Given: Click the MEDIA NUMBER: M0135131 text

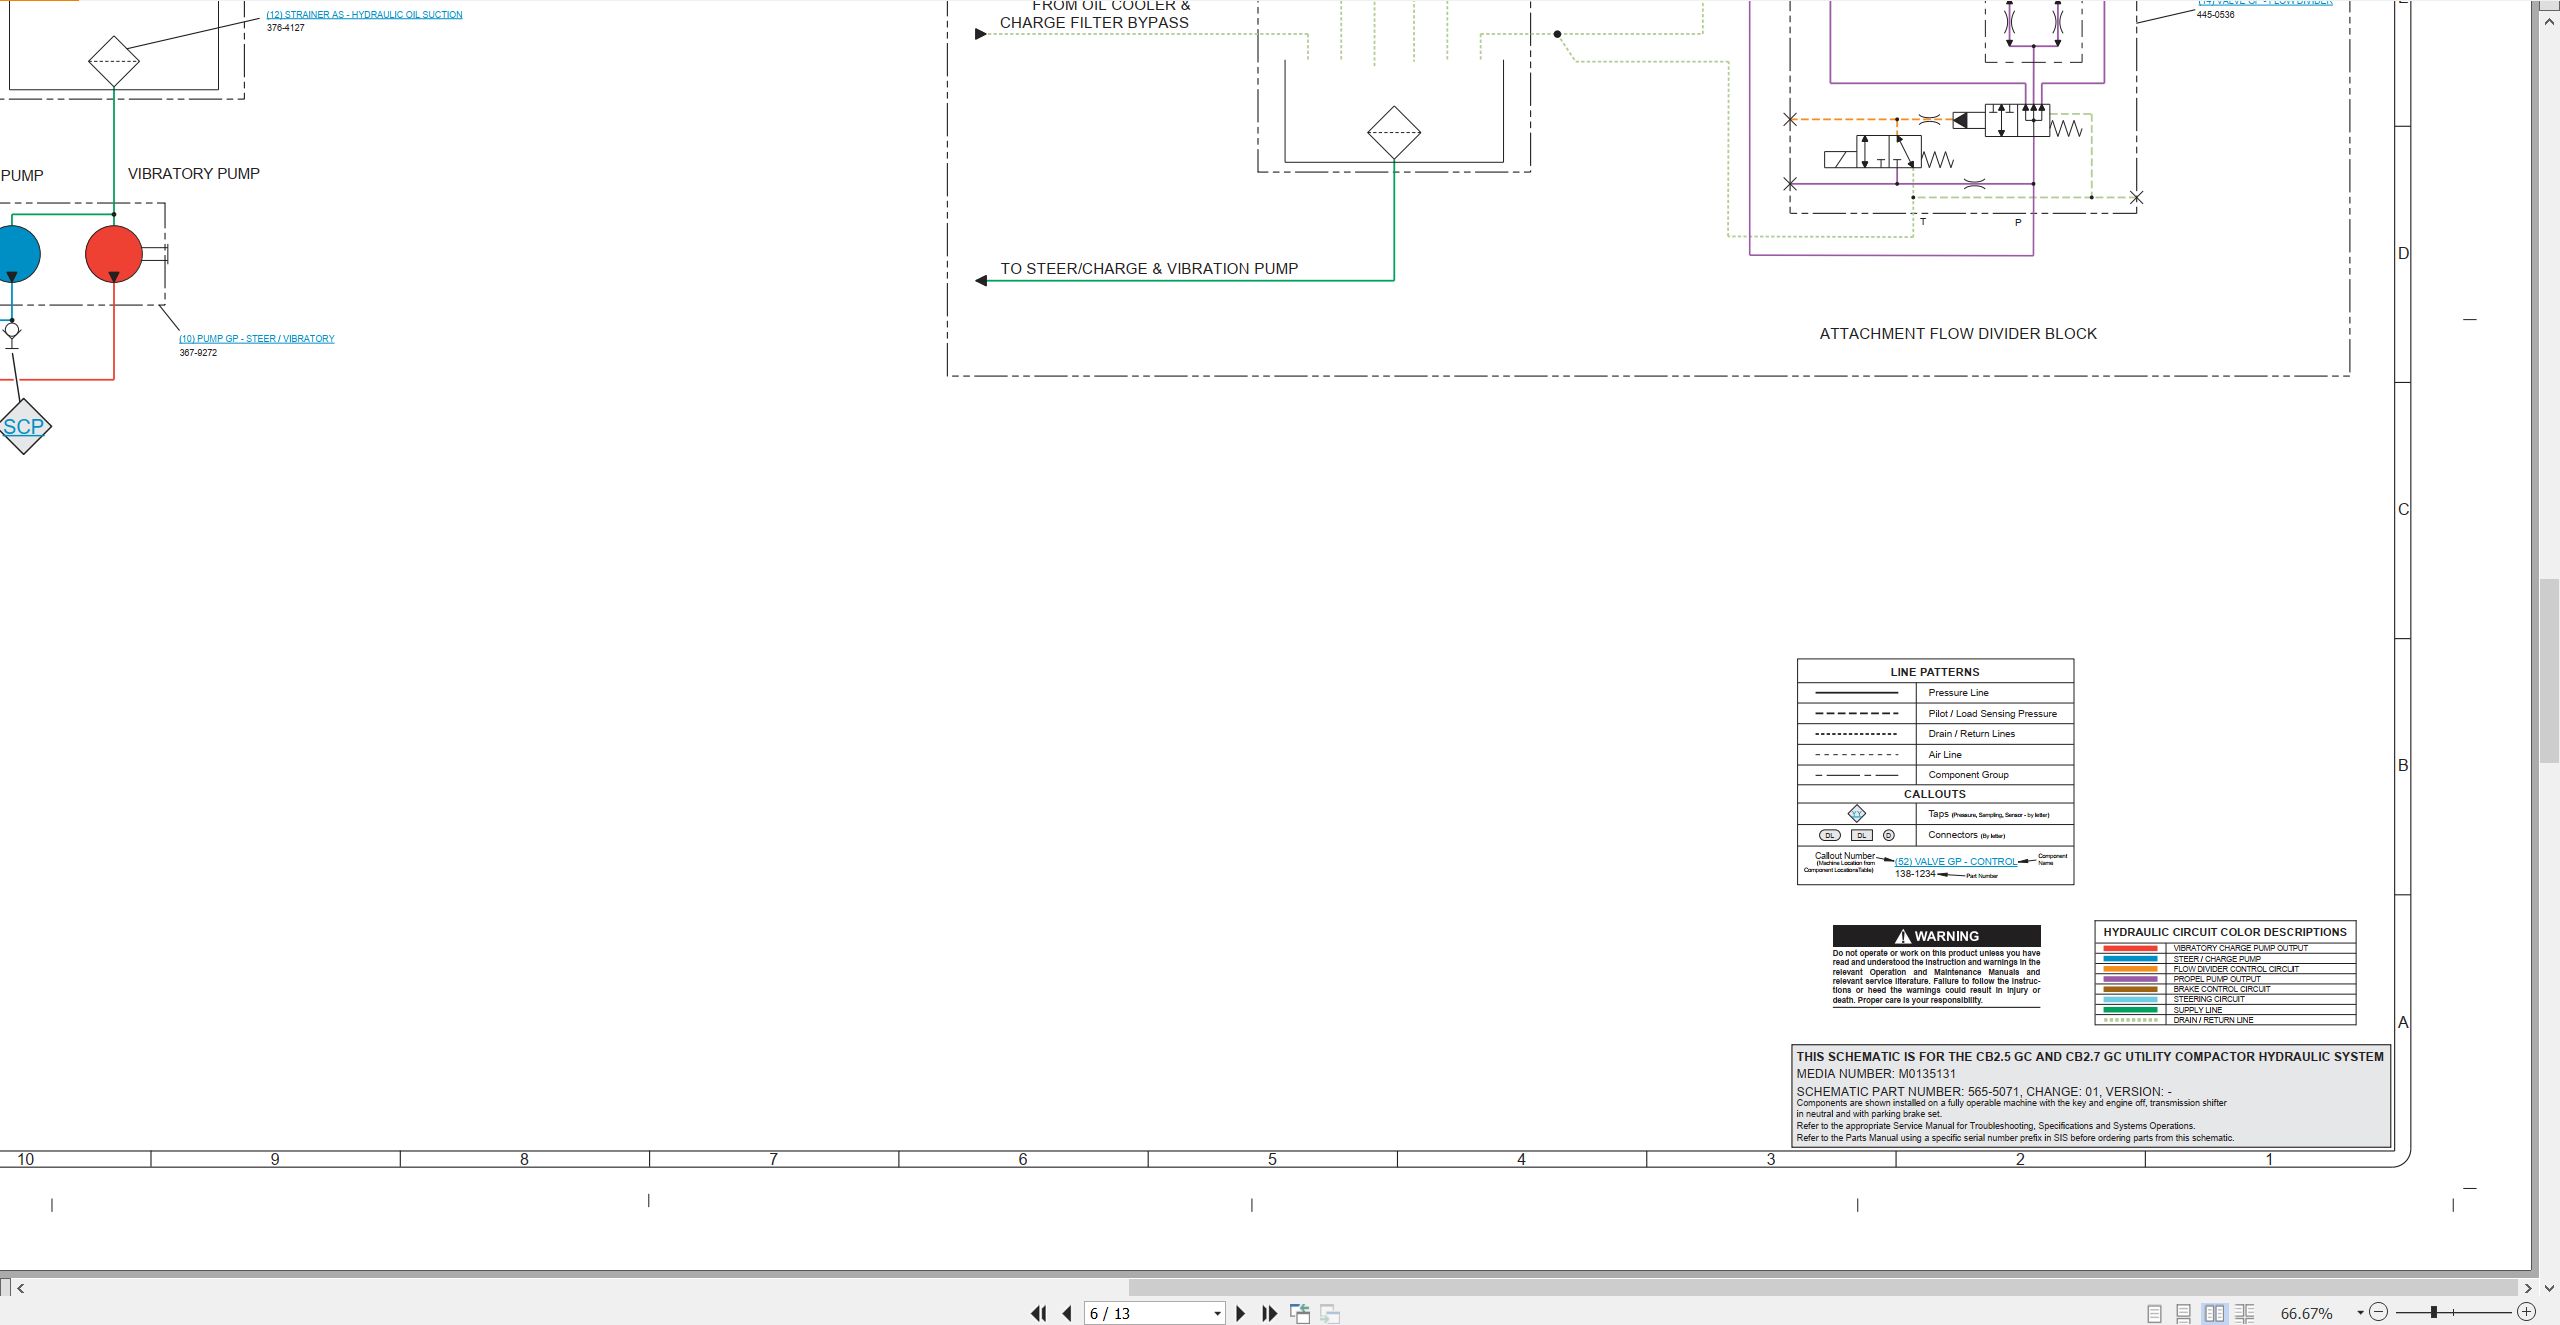Looking at the screenshot, I should pyautogui.click(x=1876, y=1074).
